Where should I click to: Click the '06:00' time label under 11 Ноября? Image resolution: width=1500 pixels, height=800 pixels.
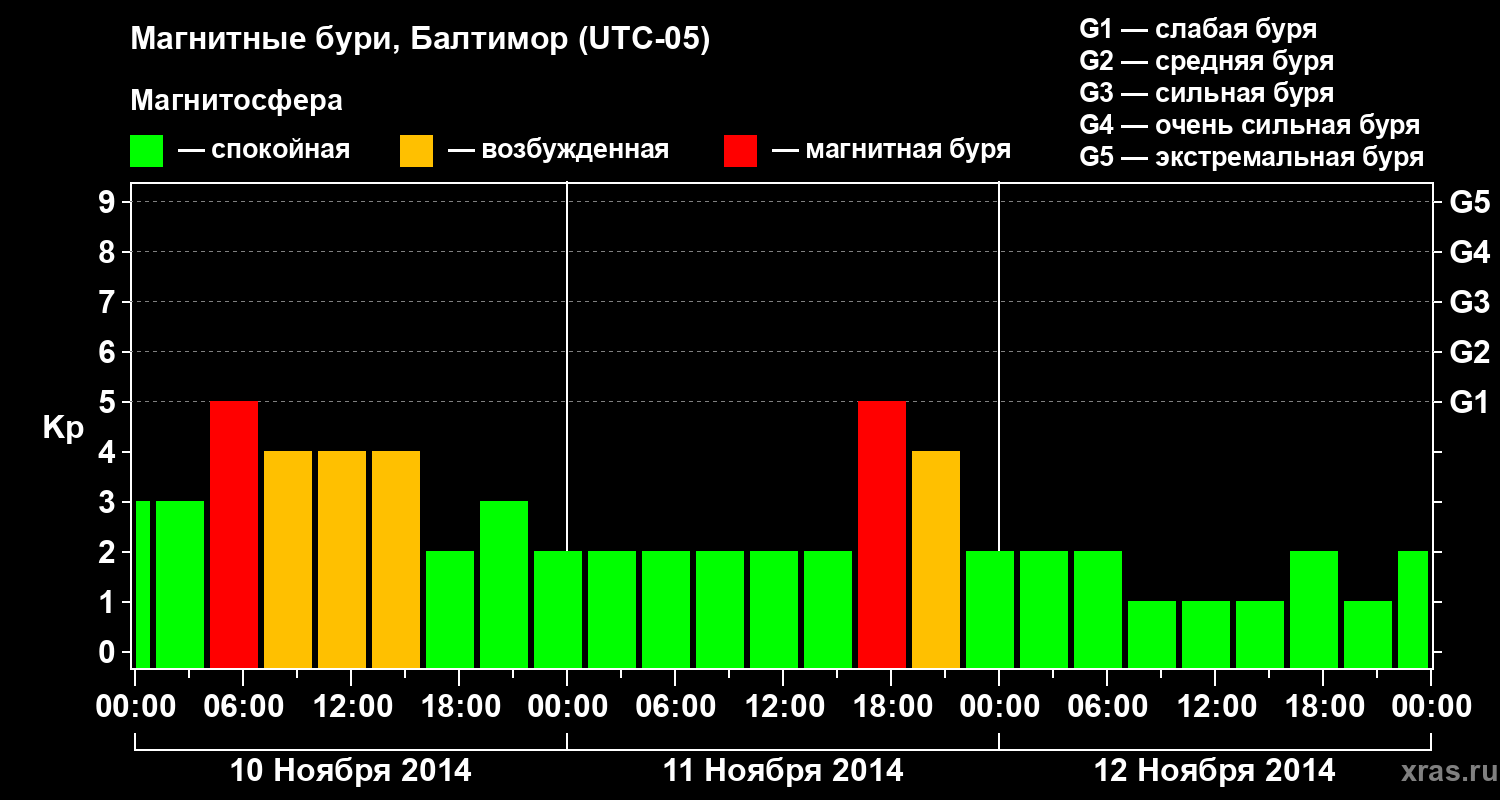(675, 707)
